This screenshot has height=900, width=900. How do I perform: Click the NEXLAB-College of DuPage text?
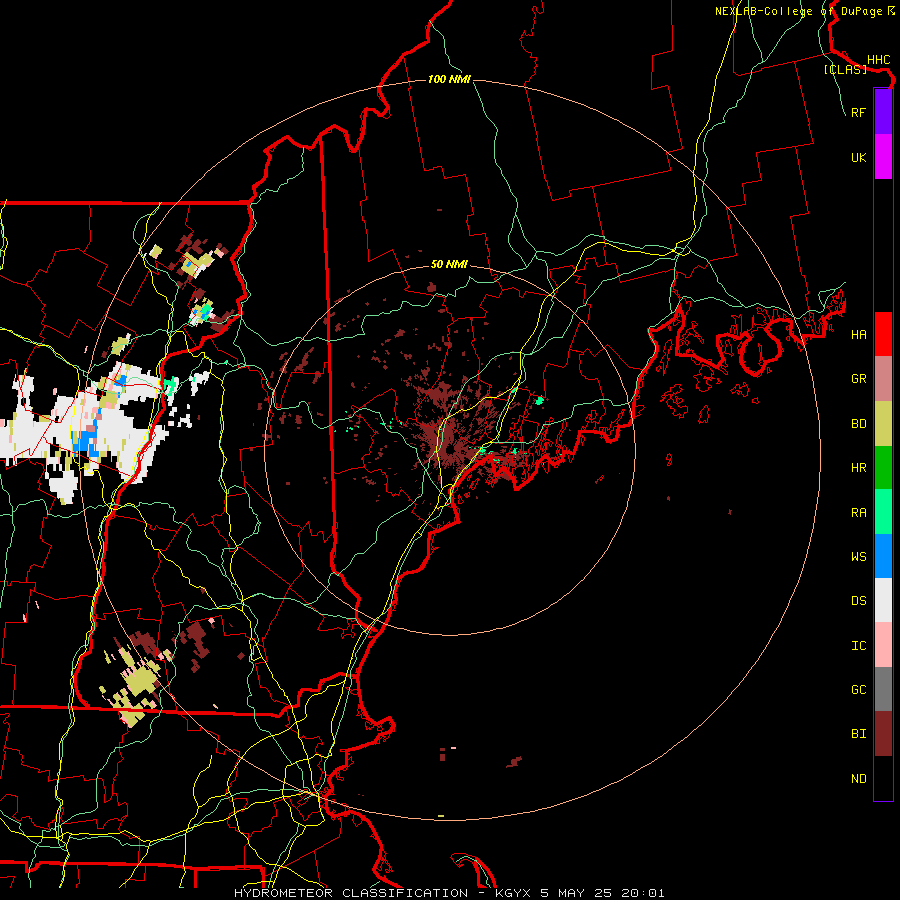tap(800, 11)
